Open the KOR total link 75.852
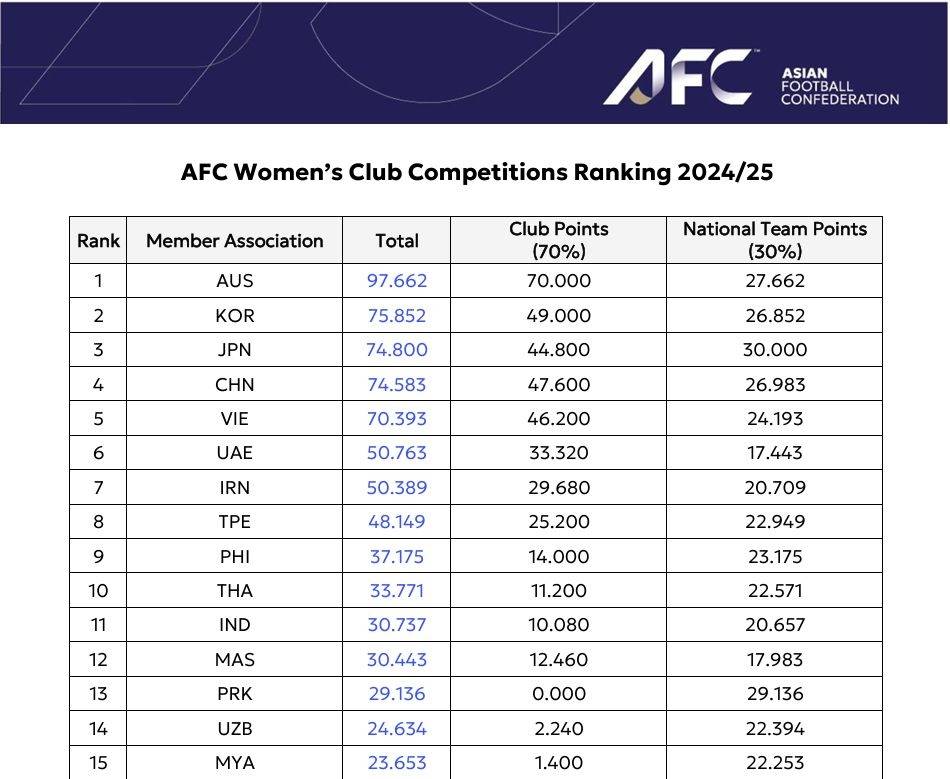Image resolution: width=950 pixels, height=779 pixels. [x=397, y=316]
